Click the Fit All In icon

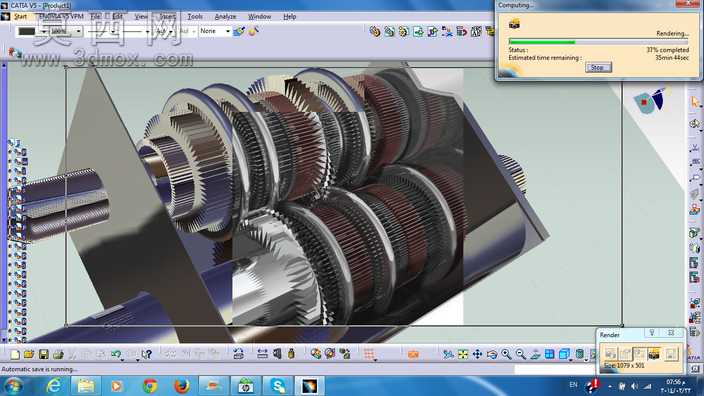point(463,354)
